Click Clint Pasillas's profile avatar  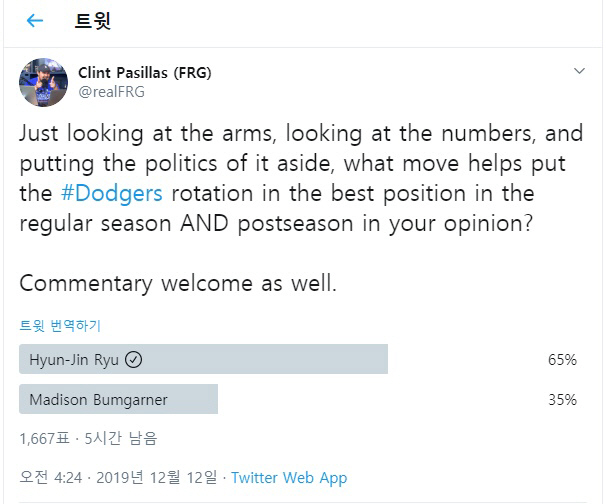[43, 82]
